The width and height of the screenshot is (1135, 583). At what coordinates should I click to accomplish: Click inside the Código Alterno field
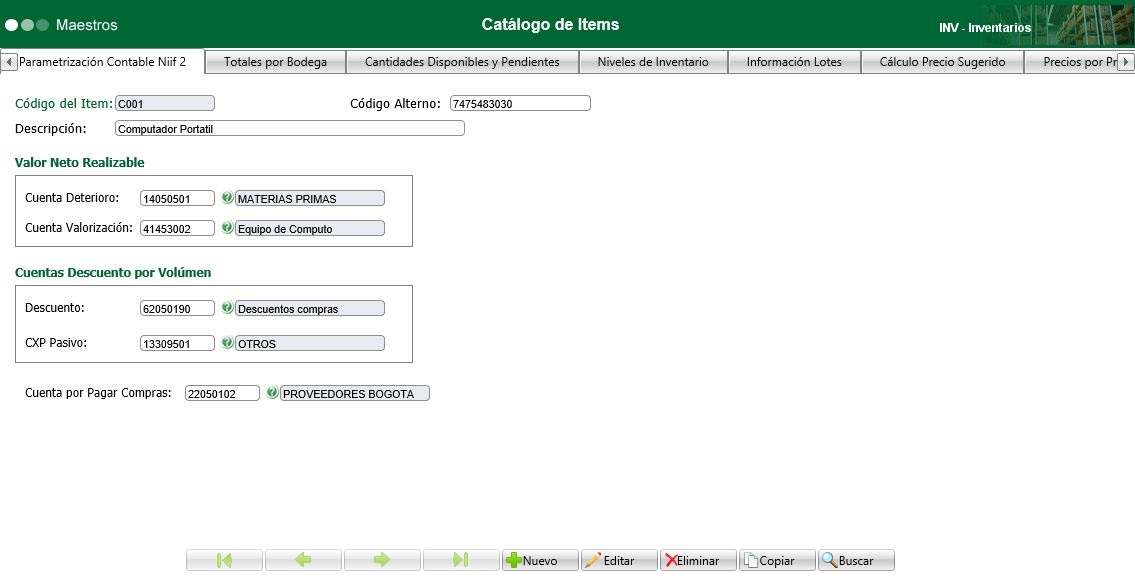pyautogui.click(x=520, y=102)
